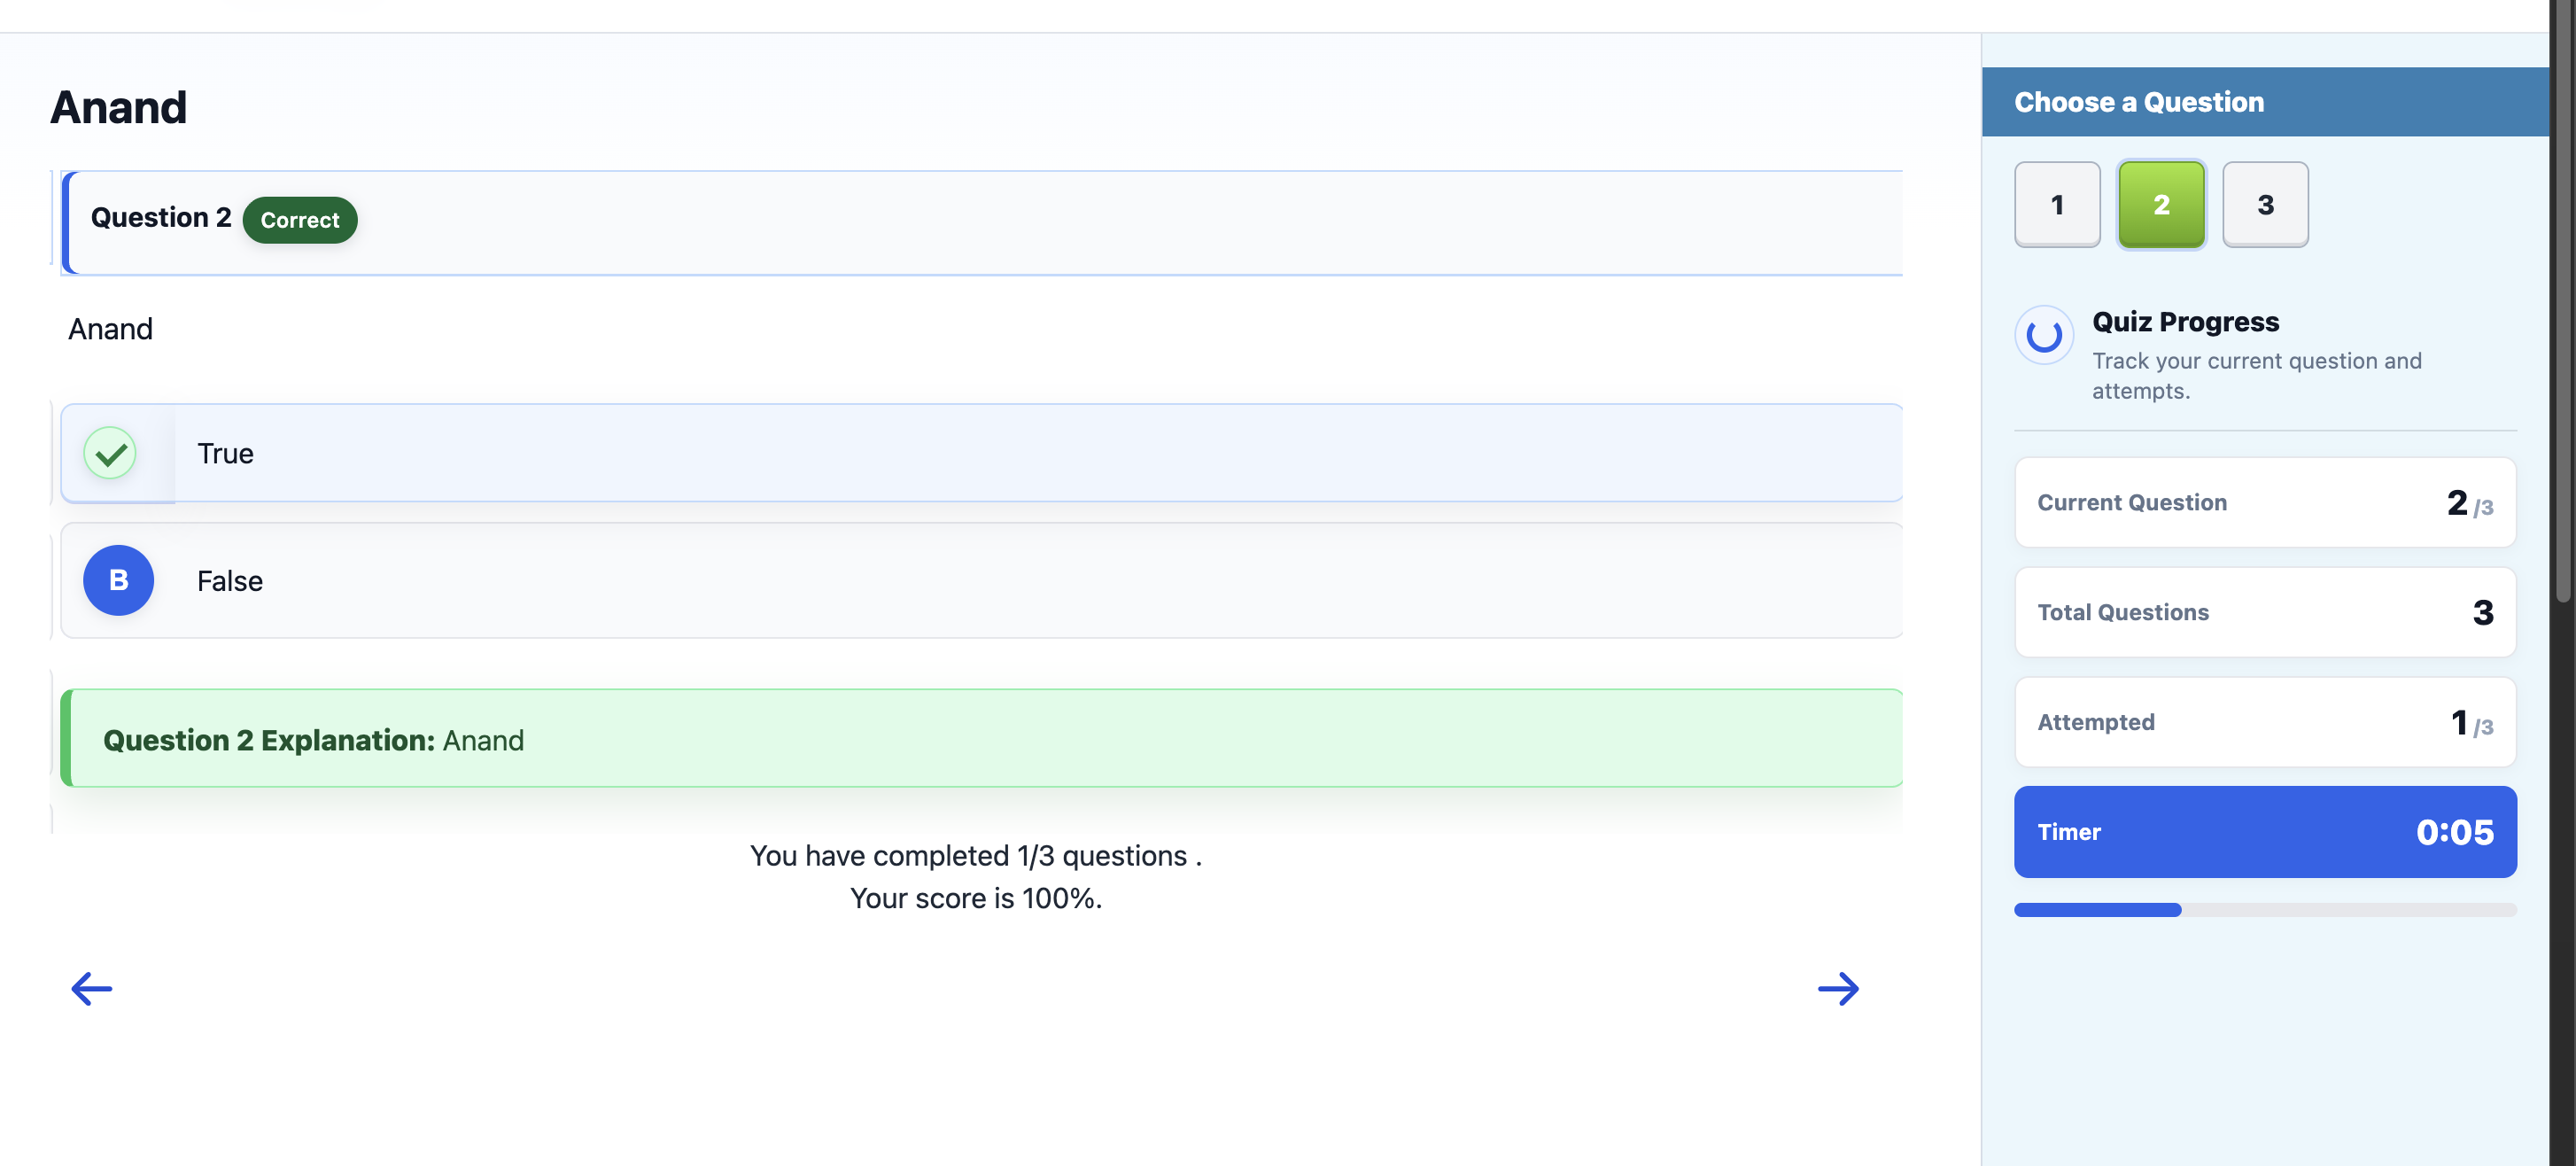Click the blue B badge for False
Screen dimensions: 2576x1166
(x=118, y=580)
